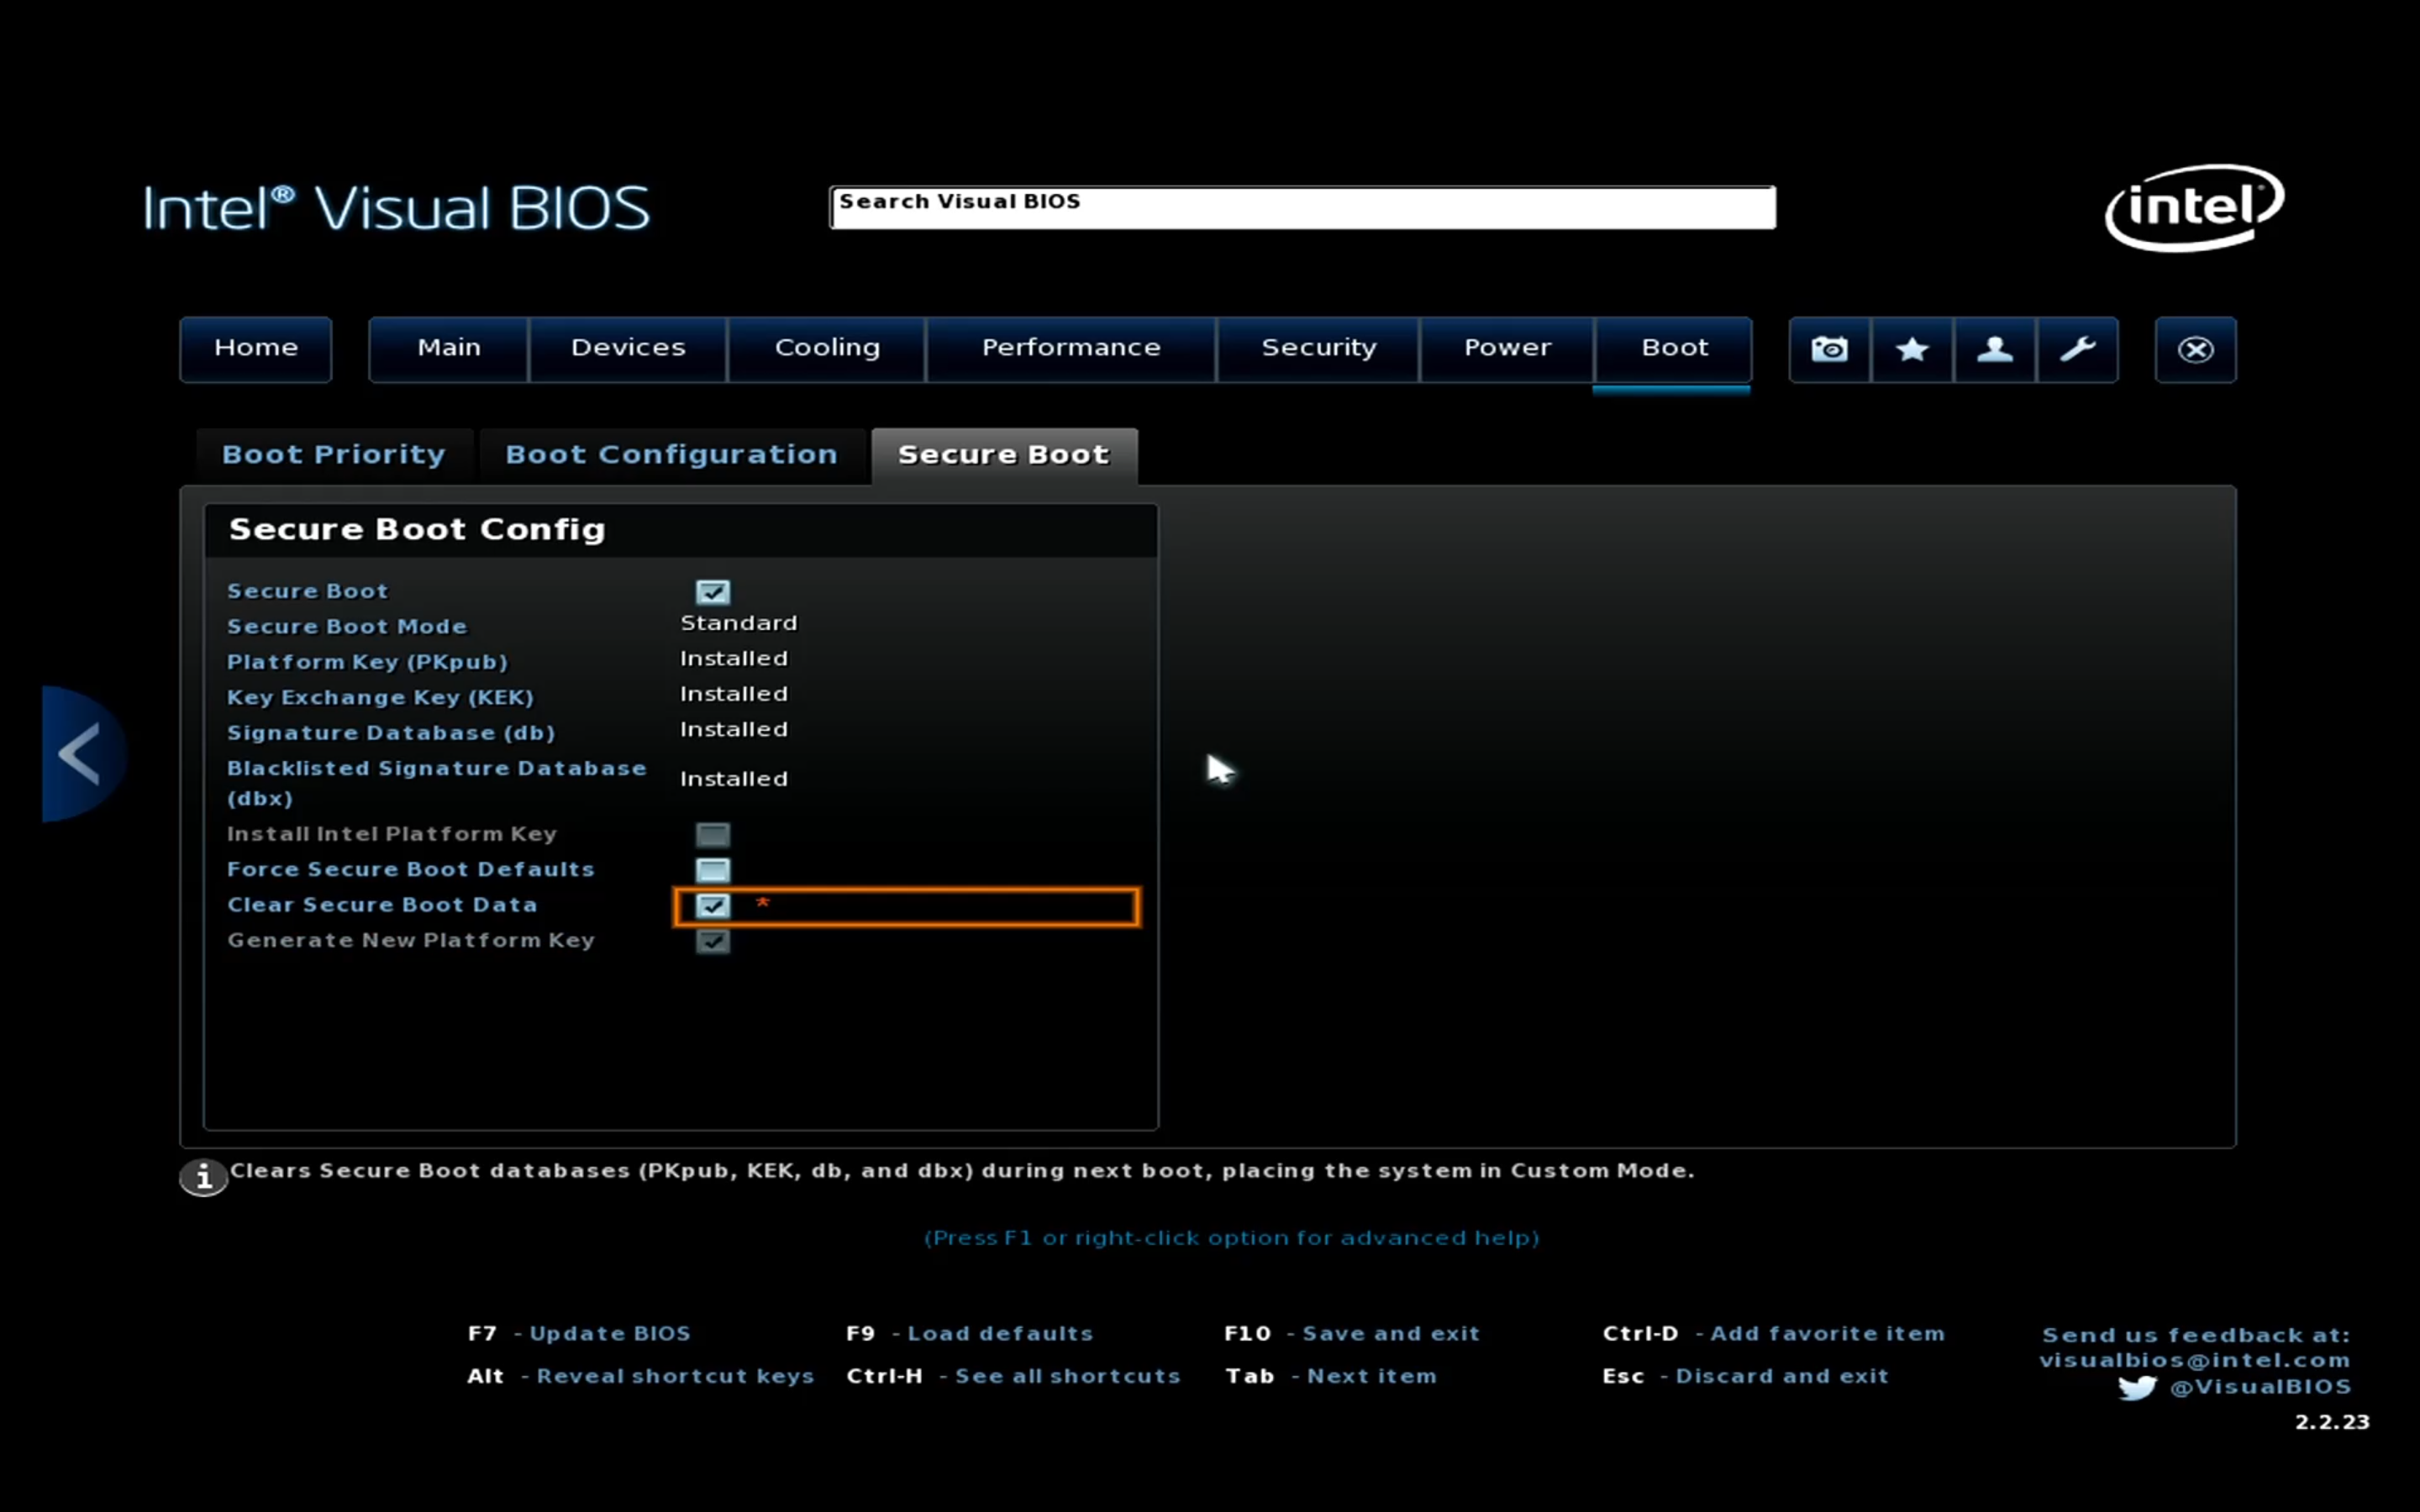
Task: Enable Force Secure Boot Defaults checkbox
Action: tap(713, 870)
